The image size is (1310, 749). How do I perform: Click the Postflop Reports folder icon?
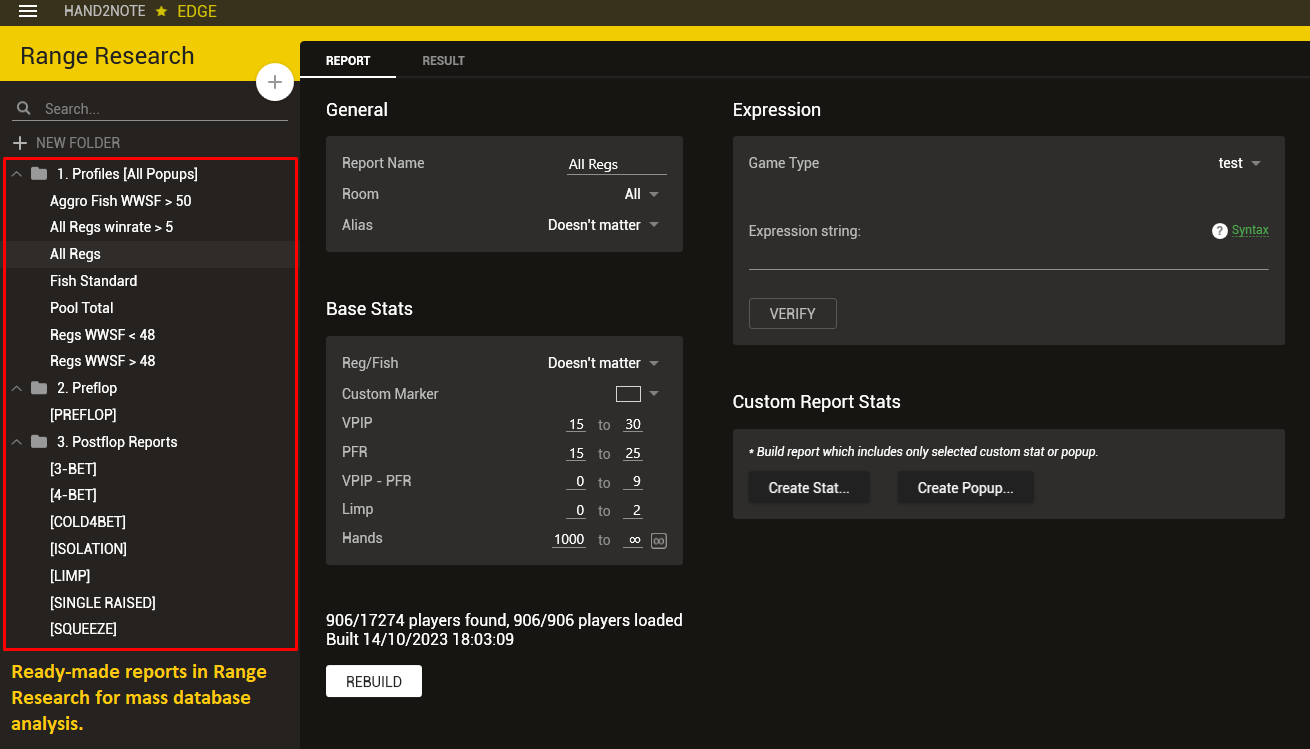39,442
